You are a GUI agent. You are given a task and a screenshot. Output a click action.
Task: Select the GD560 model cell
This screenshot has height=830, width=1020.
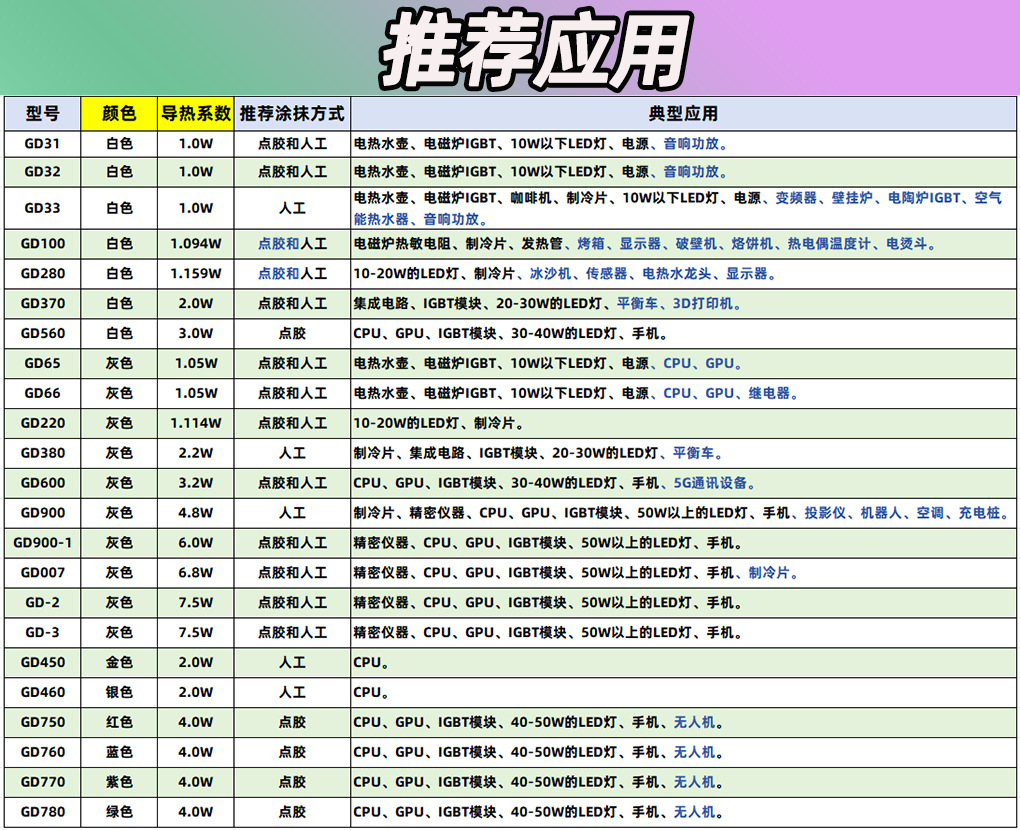click(42, 334)
